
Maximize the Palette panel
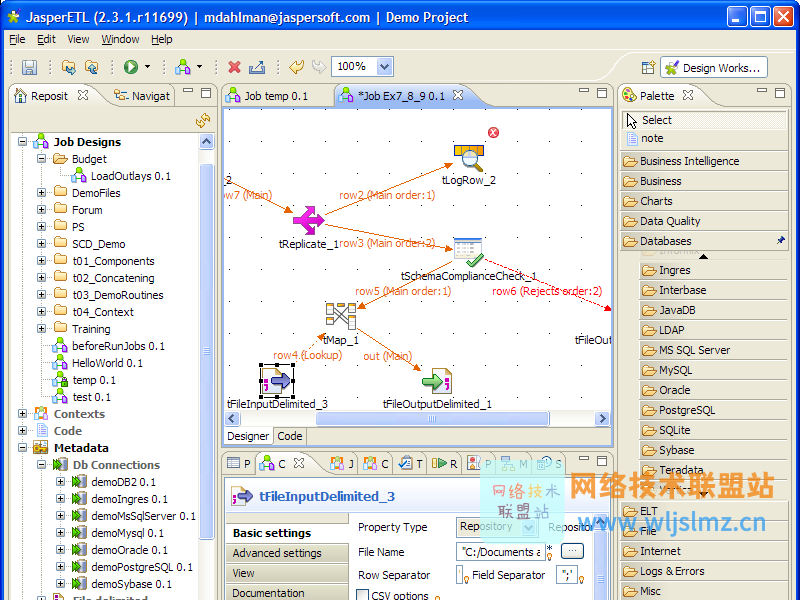(780, 93)
